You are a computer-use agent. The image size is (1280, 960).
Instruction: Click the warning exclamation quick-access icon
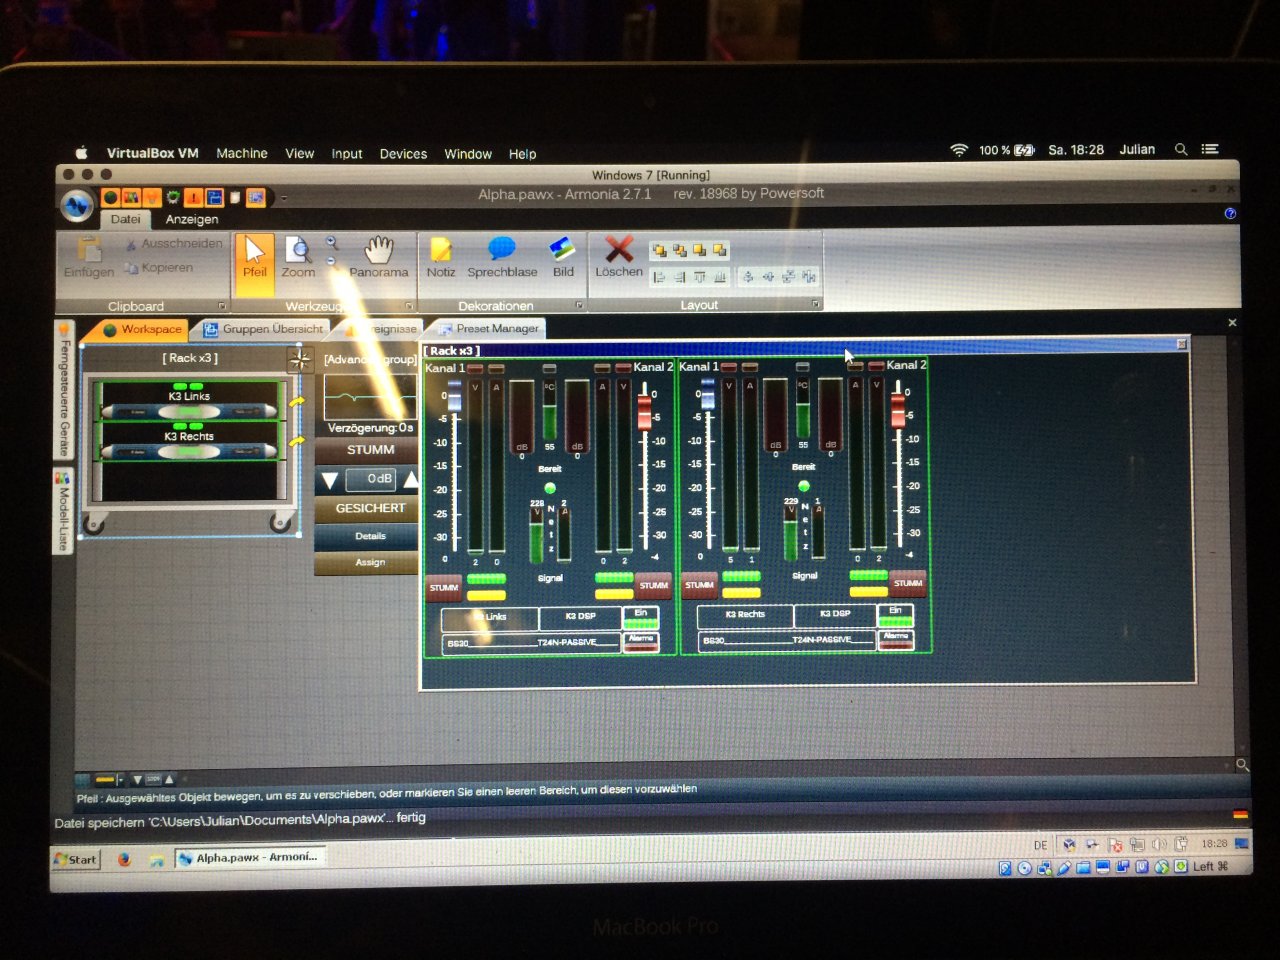[x=194, y=197]
